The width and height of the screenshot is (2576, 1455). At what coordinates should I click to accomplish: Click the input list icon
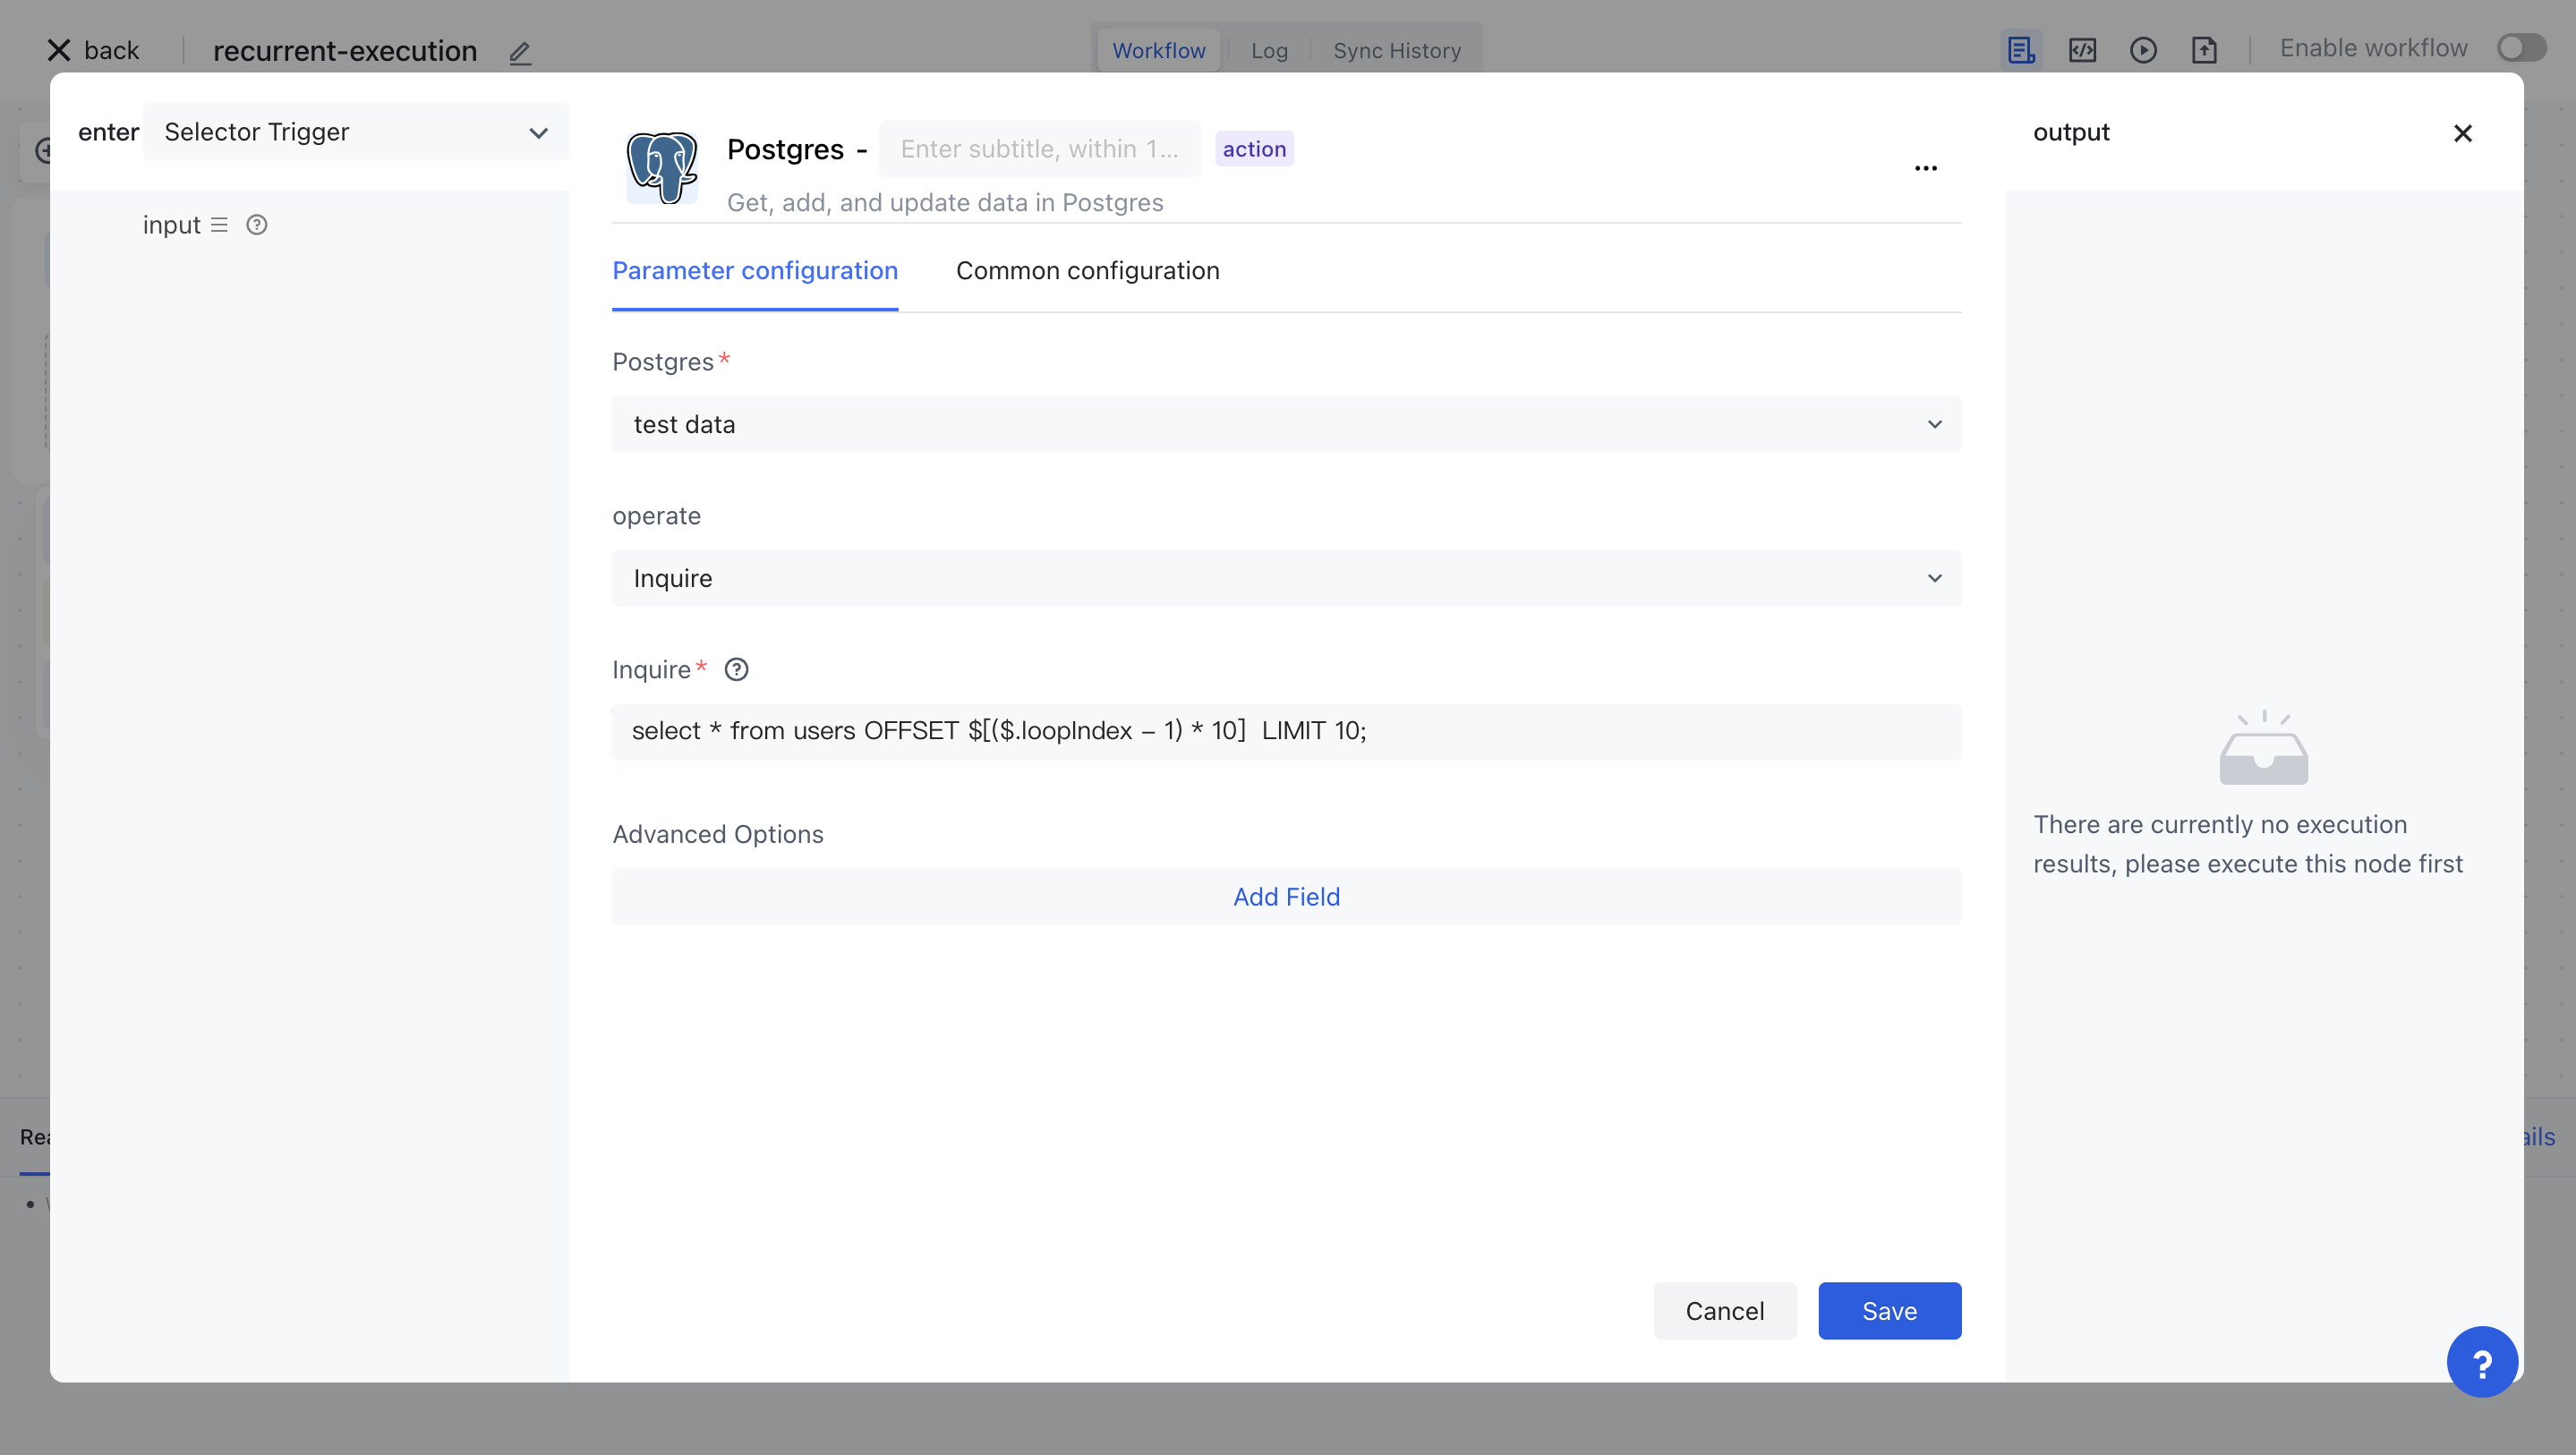pos(219,225)
